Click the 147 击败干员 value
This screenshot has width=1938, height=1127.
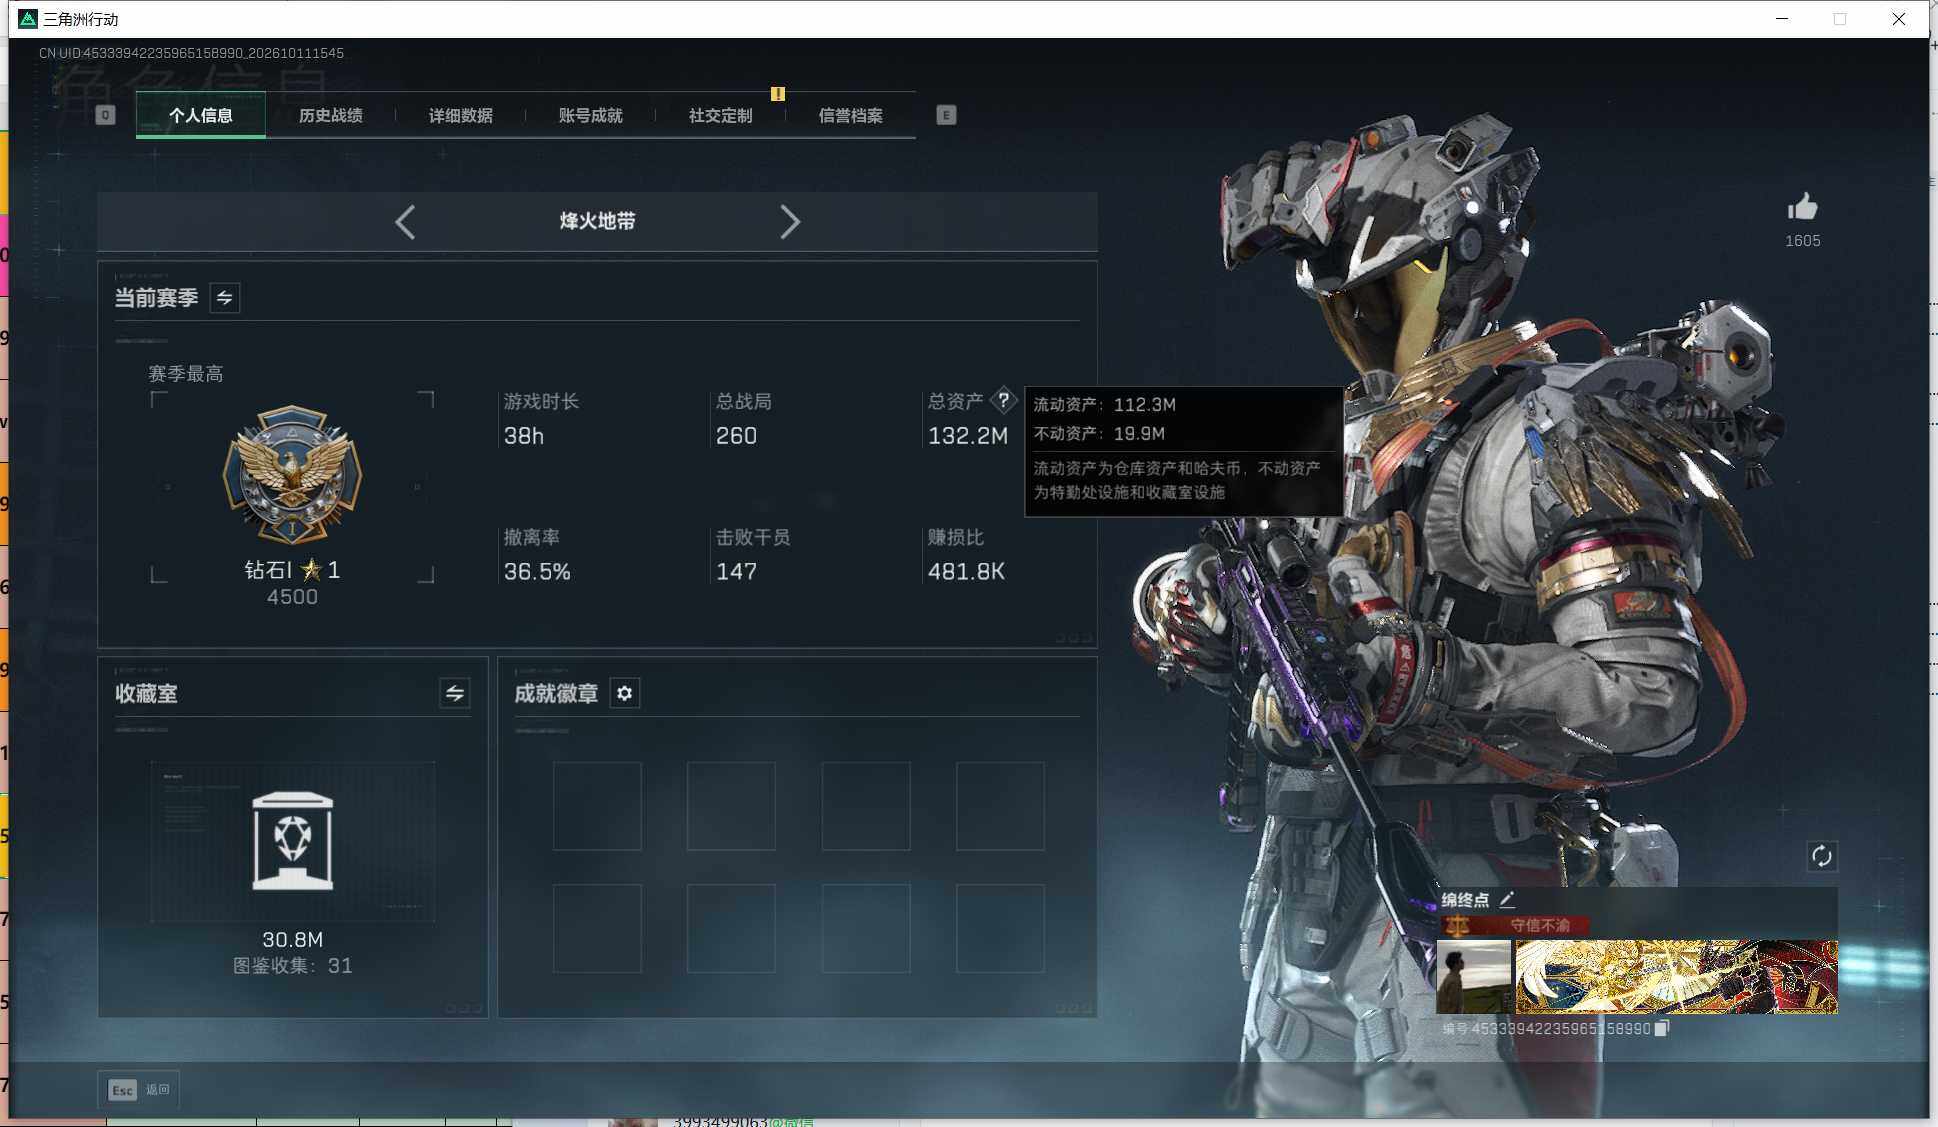(x=736, y=572)
